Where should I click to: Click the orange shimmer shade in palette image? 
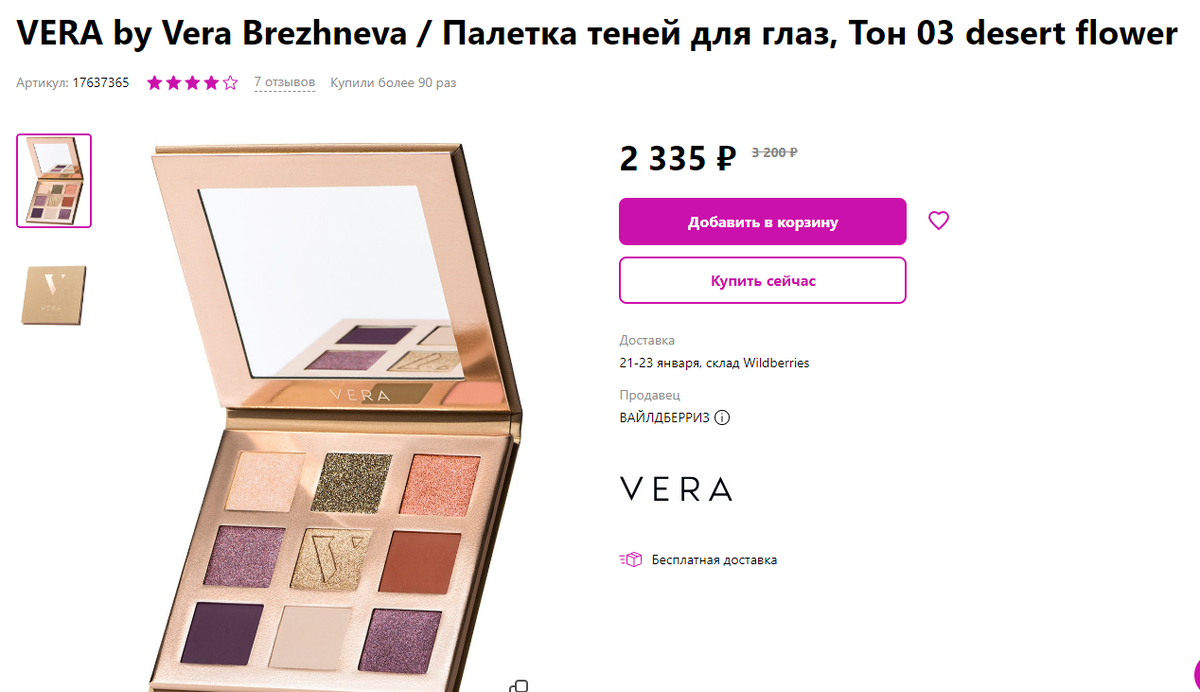pos(431,478)
